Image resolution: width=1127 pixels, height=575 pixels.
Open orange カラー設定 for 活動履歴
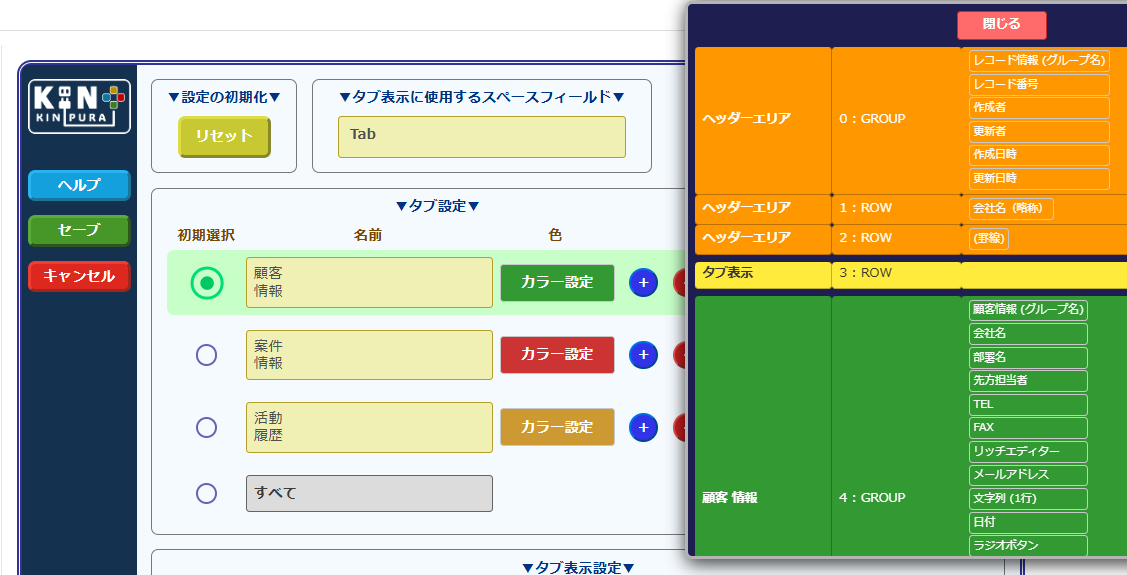557,427
